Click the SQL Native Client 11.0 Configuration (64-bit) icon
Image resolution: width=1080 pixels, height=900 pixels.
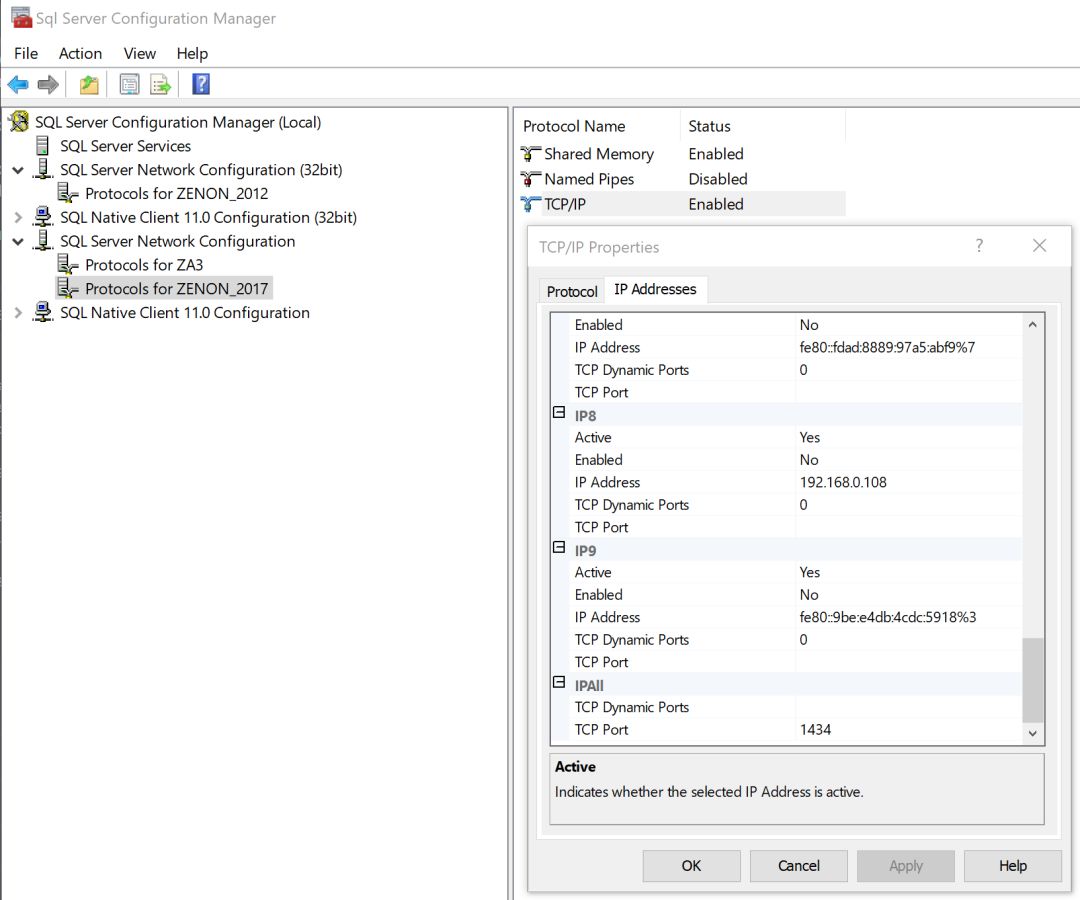43,312
